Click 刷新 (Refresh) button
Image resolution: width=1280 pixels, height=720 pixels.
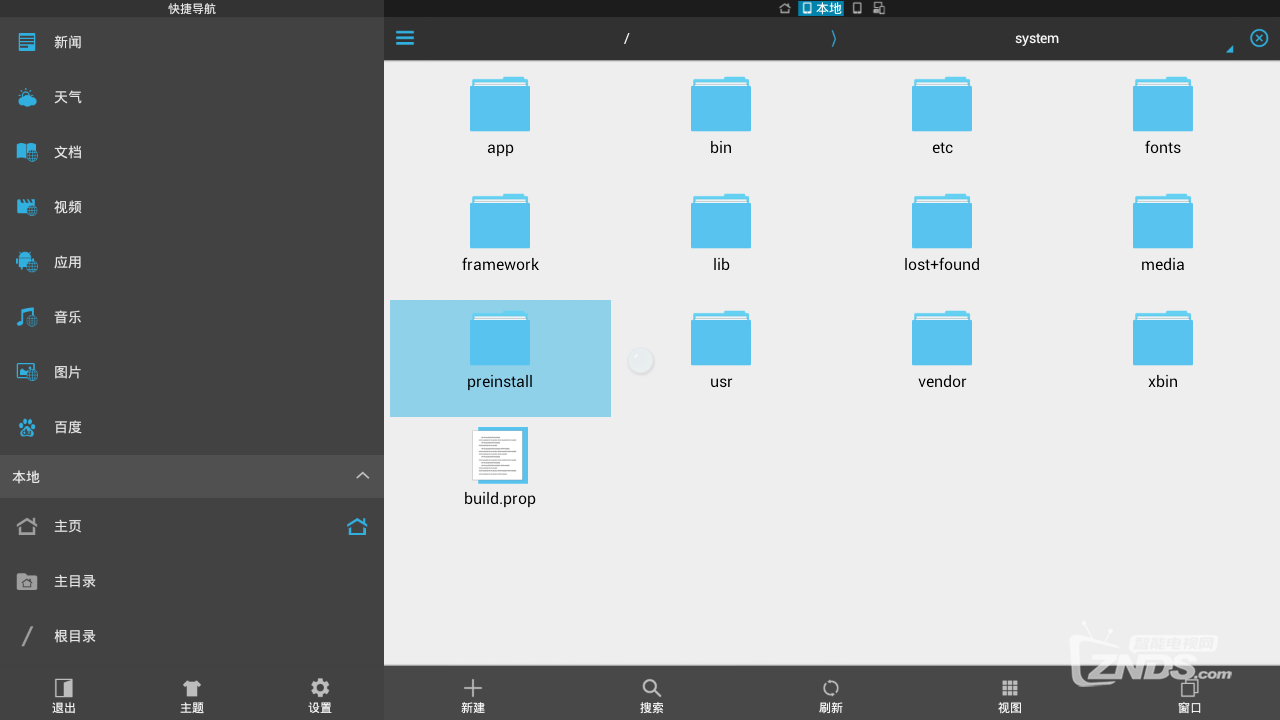(x=831, y=695)
